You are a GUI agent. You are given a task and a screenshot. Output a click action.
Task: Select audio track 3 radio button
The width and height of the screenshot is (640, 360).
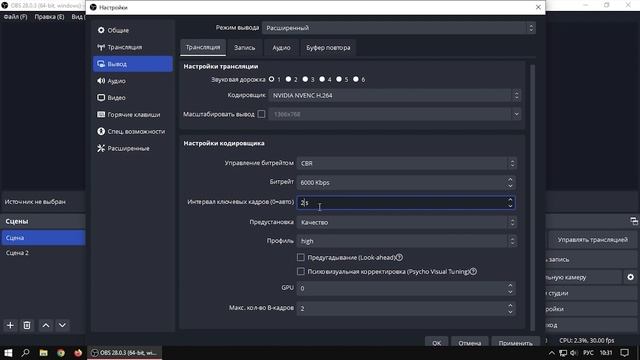(x=305, y=79)
